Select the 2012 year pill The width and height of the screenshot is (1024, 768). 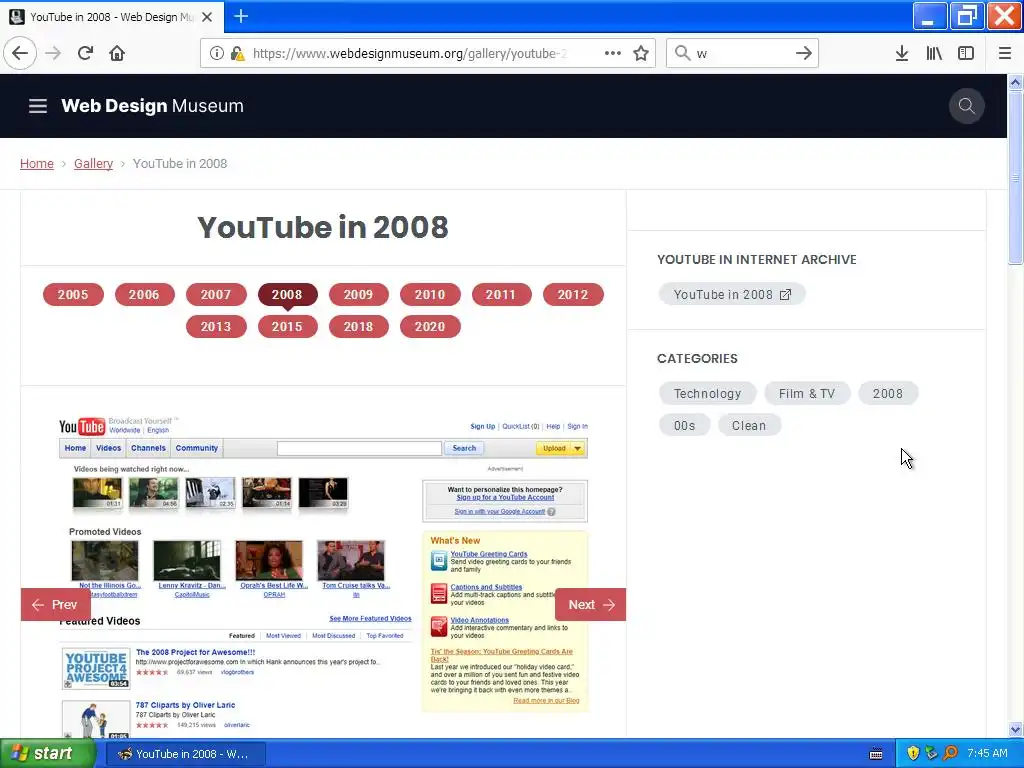click(x=573, y=295)
